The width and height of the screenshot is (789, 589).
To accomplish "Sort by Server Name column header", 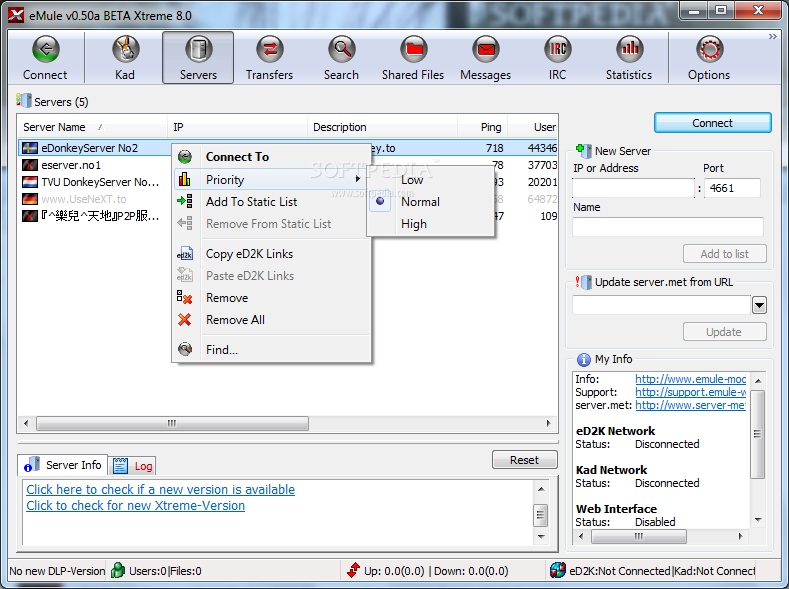I will pyautogui.click(x=93, y=127).
